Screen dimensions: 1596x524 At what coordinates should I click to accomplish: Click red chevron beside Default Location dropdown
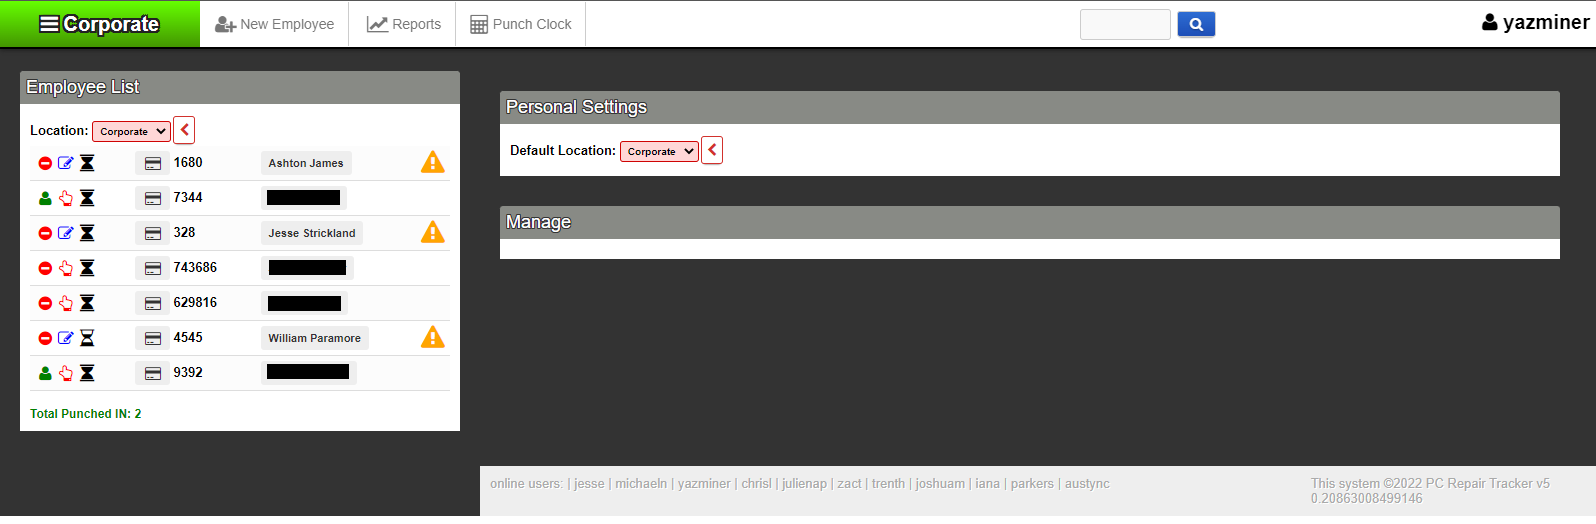[x=712, y=150]
